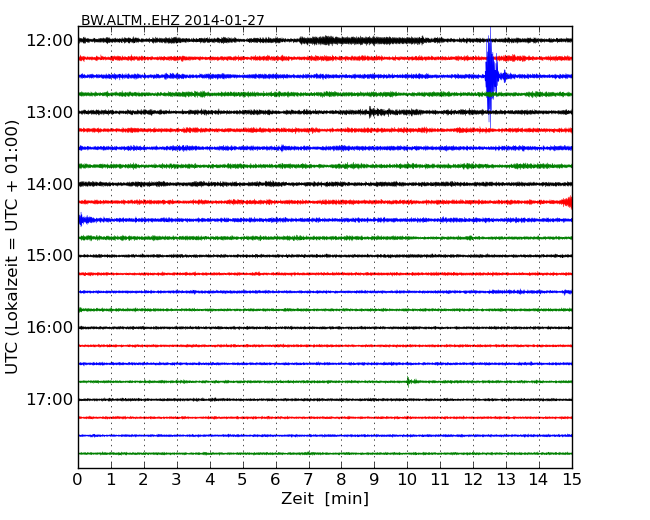Screen dimensions: 650x520
Task: Click the black burst on the 13:00 trace
Action: [378, 112]
